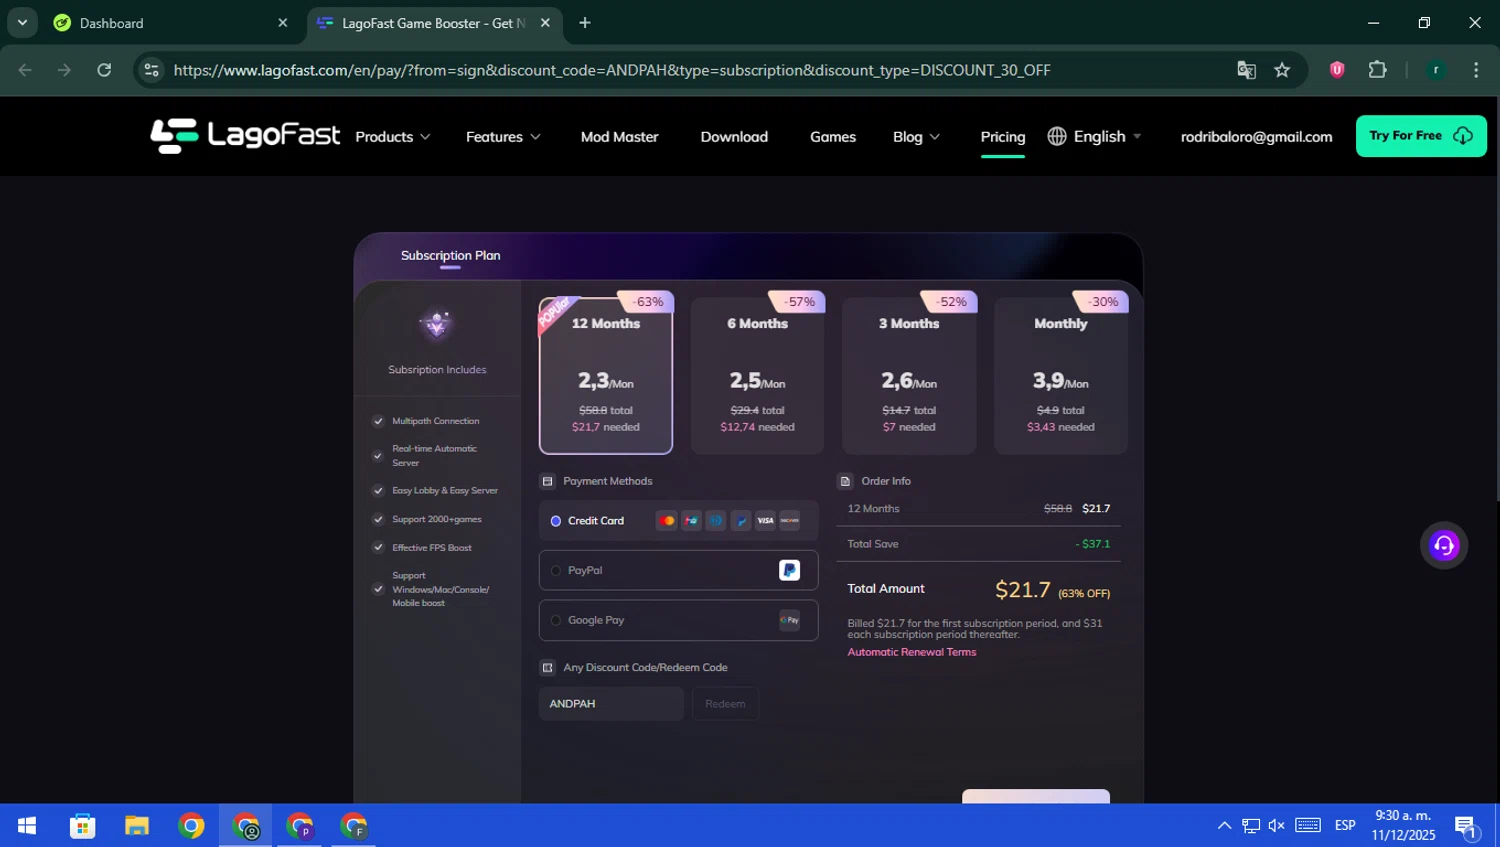Click the Google Pay logo icon
Screen dimensions: 1500x847
(789, 620)
